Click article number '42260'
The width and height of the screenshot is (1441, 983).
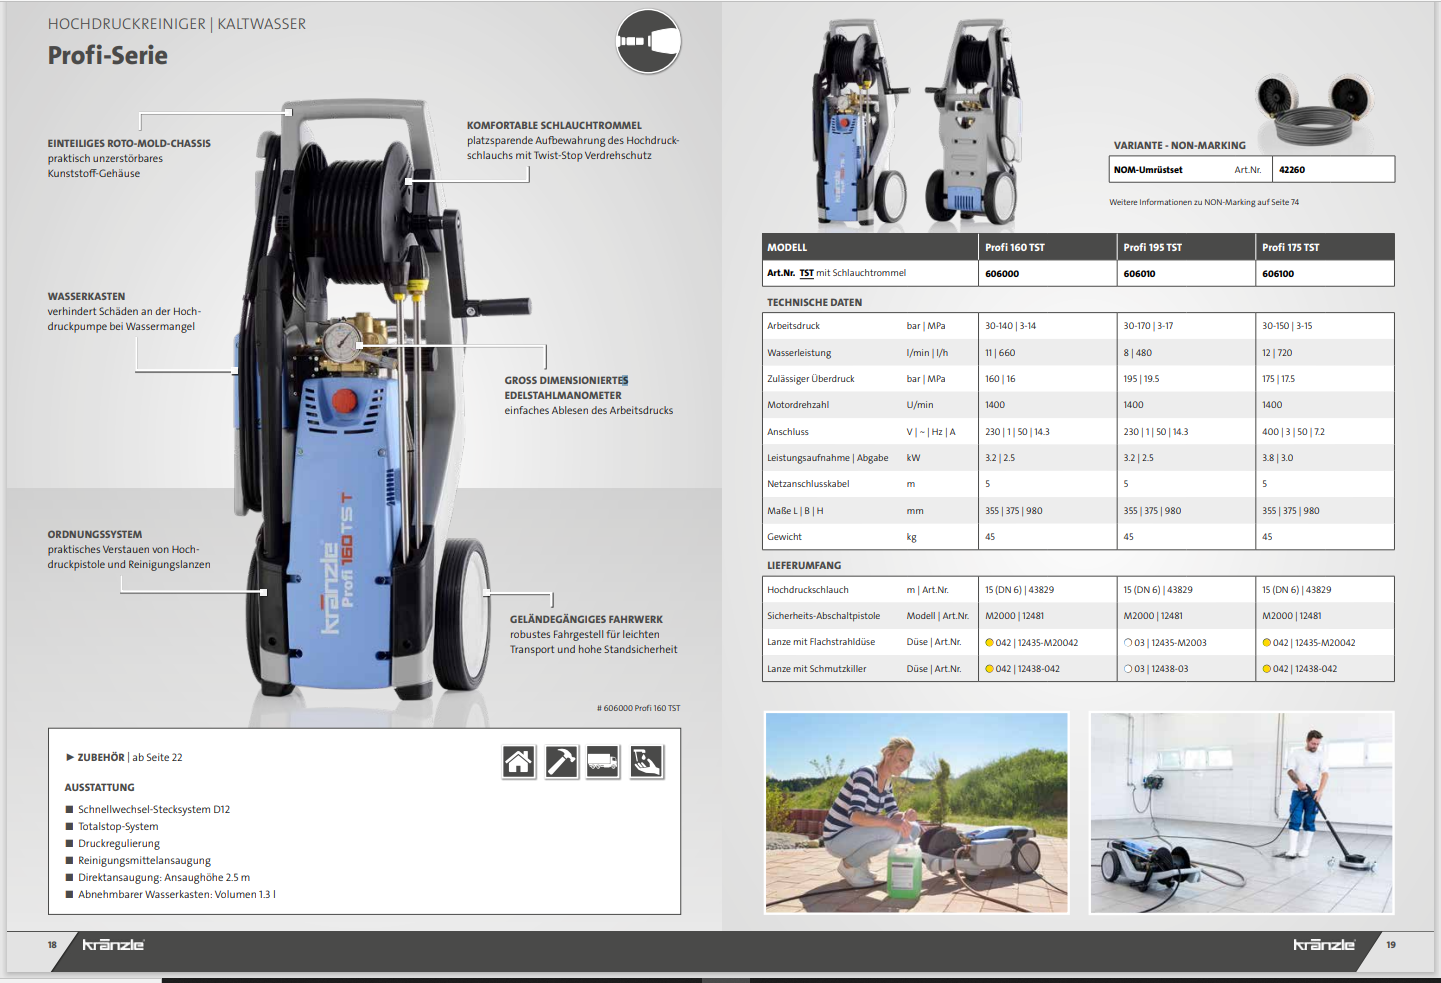pos(1292,170)
